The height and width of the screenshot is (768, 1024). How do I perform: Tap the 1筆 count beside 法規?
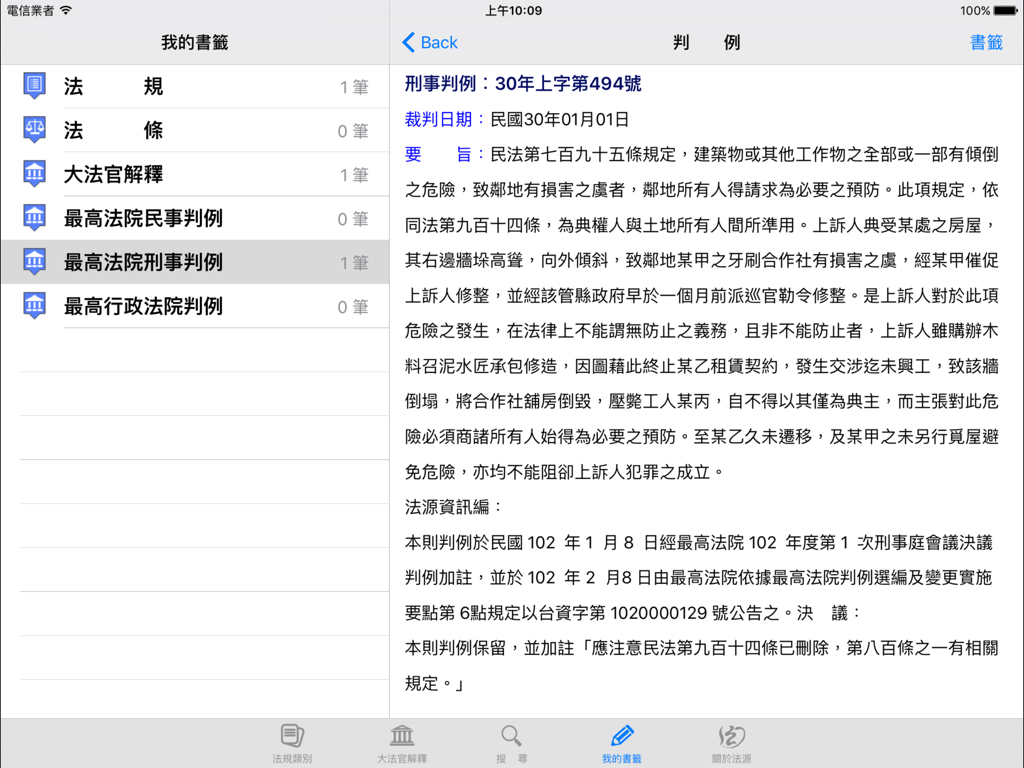(x=355, y=86)
